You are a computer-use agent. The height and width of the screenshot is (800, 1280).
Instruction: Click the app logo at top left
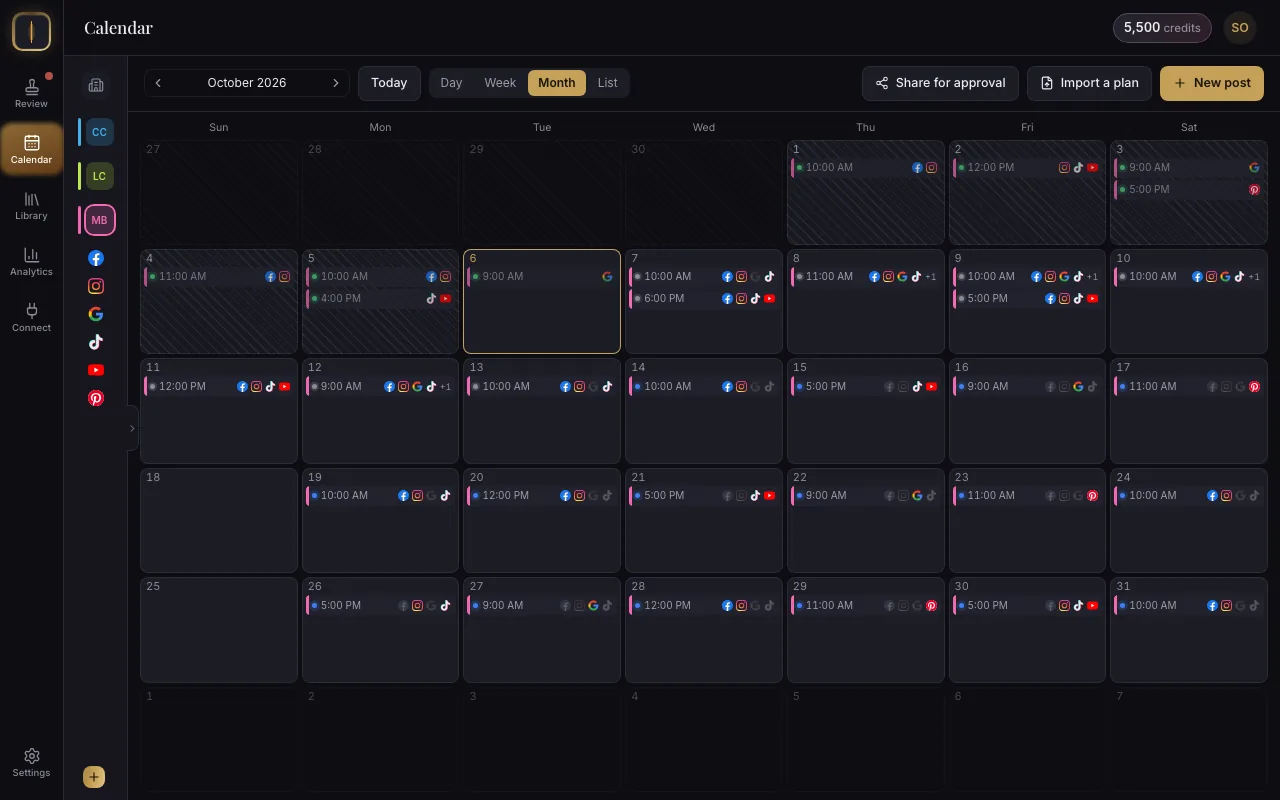[x=31, y=32]
